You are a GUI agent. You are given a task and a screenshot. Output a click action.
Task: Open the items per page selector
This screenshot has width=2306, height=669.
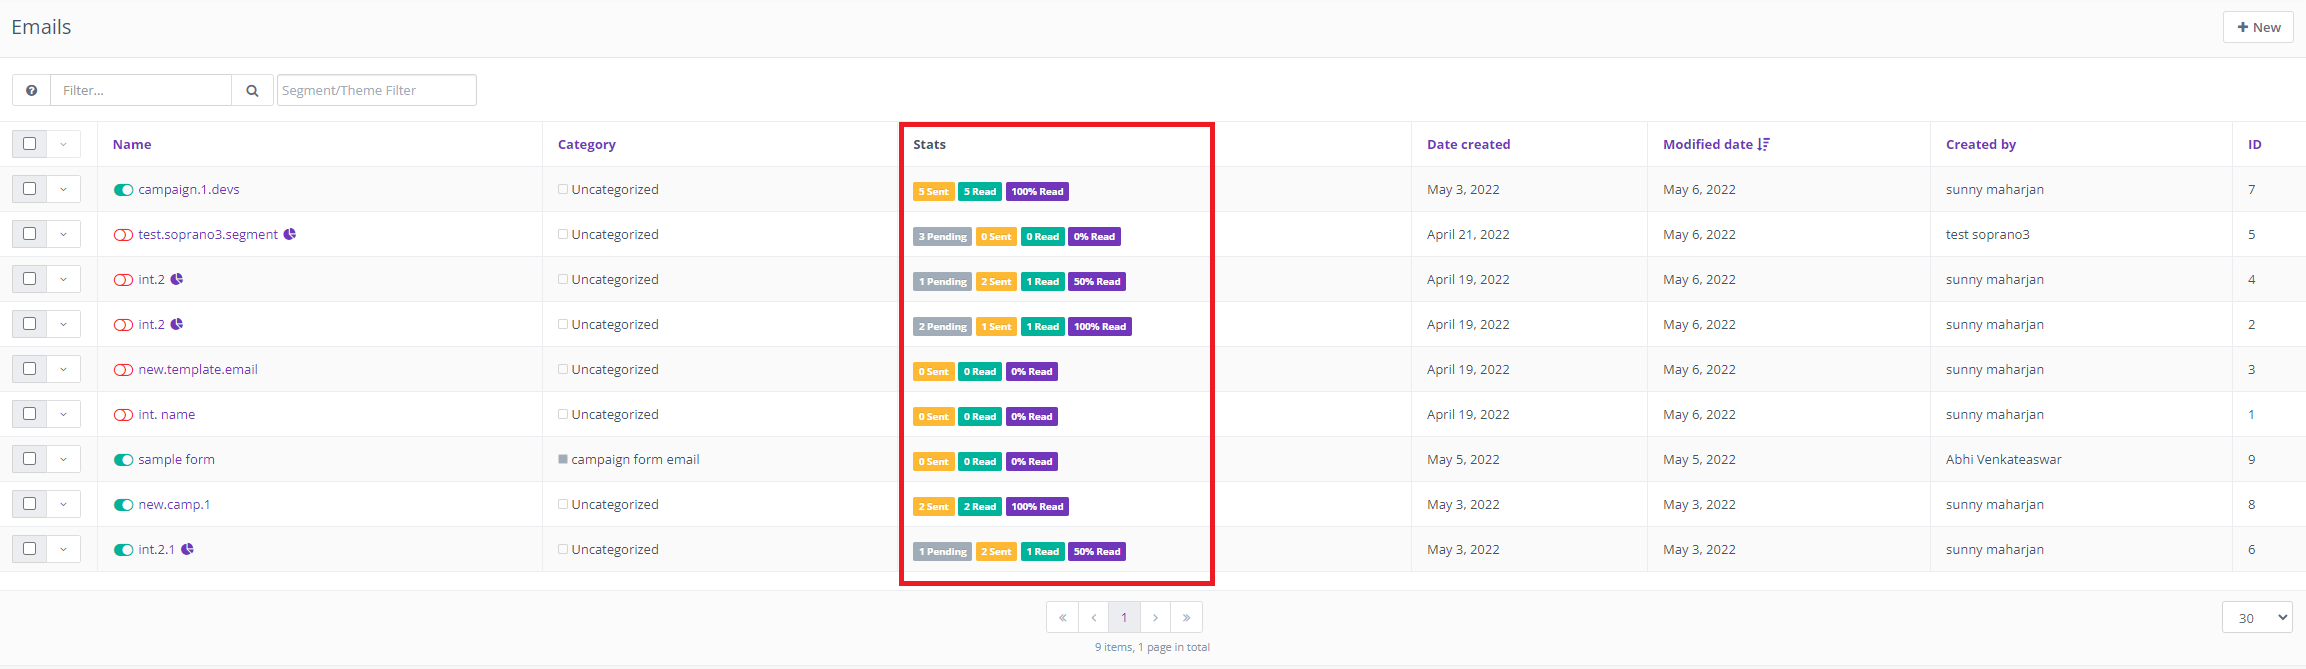click(x=2257, y=618)
